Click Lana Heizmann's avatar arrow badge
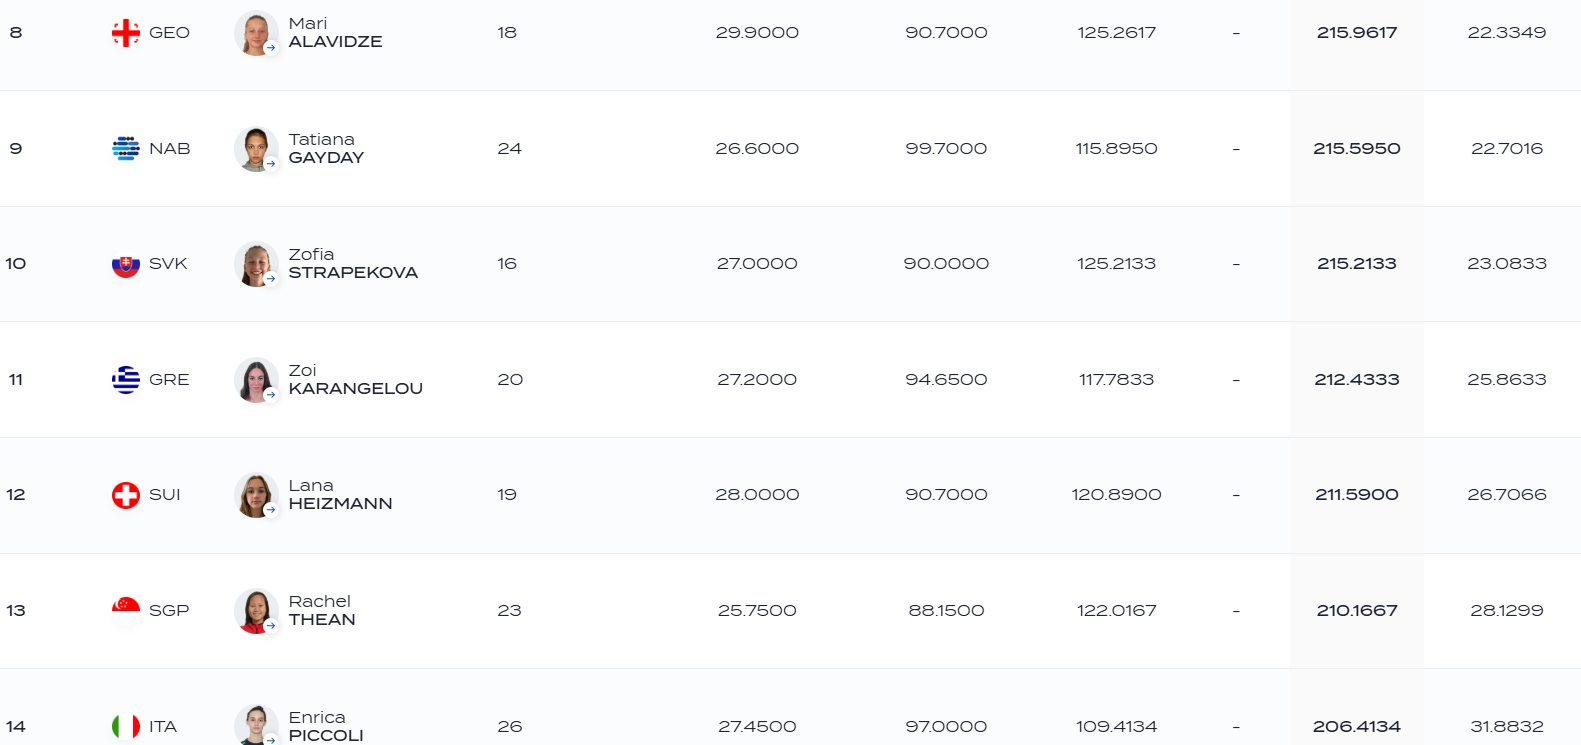This screenshot has width=1581, height=745. tap(271, 510)
